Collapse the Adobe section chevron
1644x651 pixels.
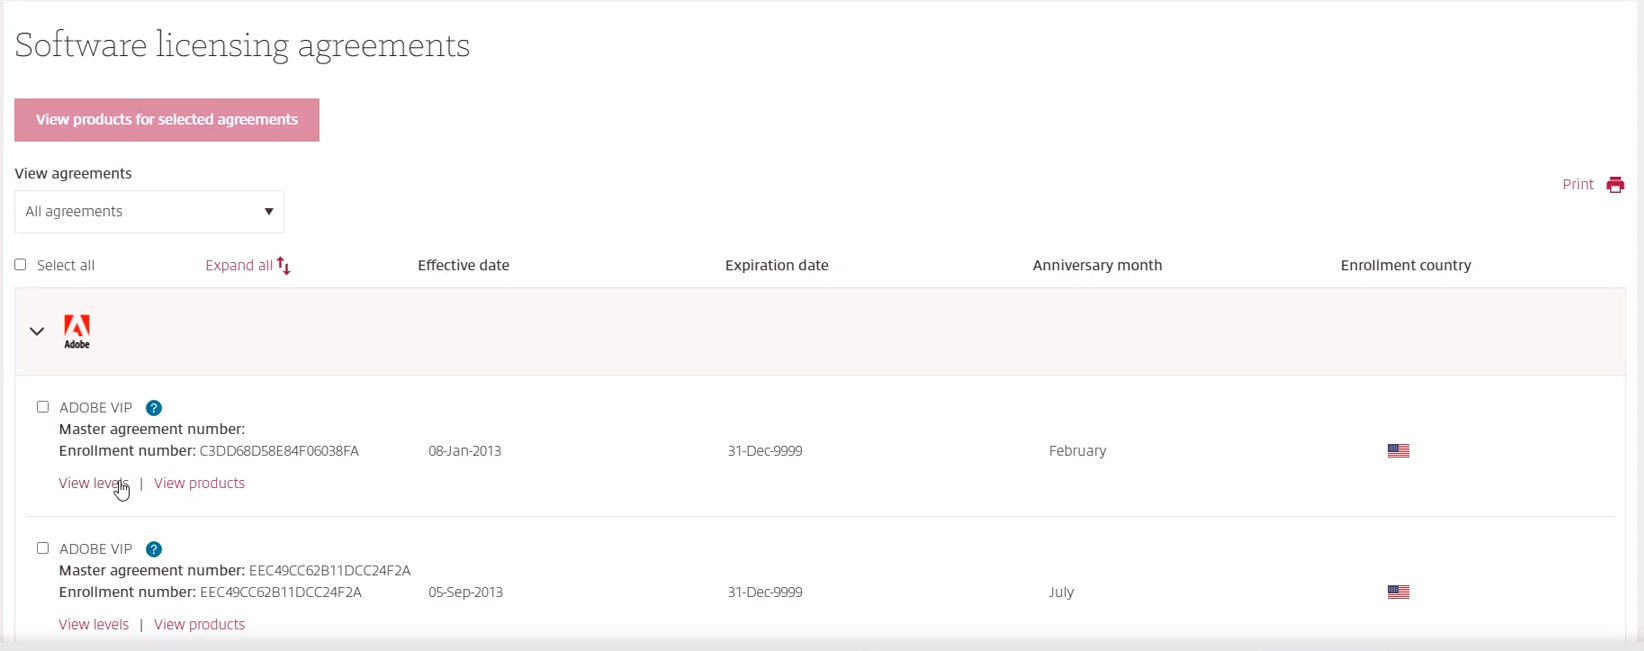coord(37,331)
